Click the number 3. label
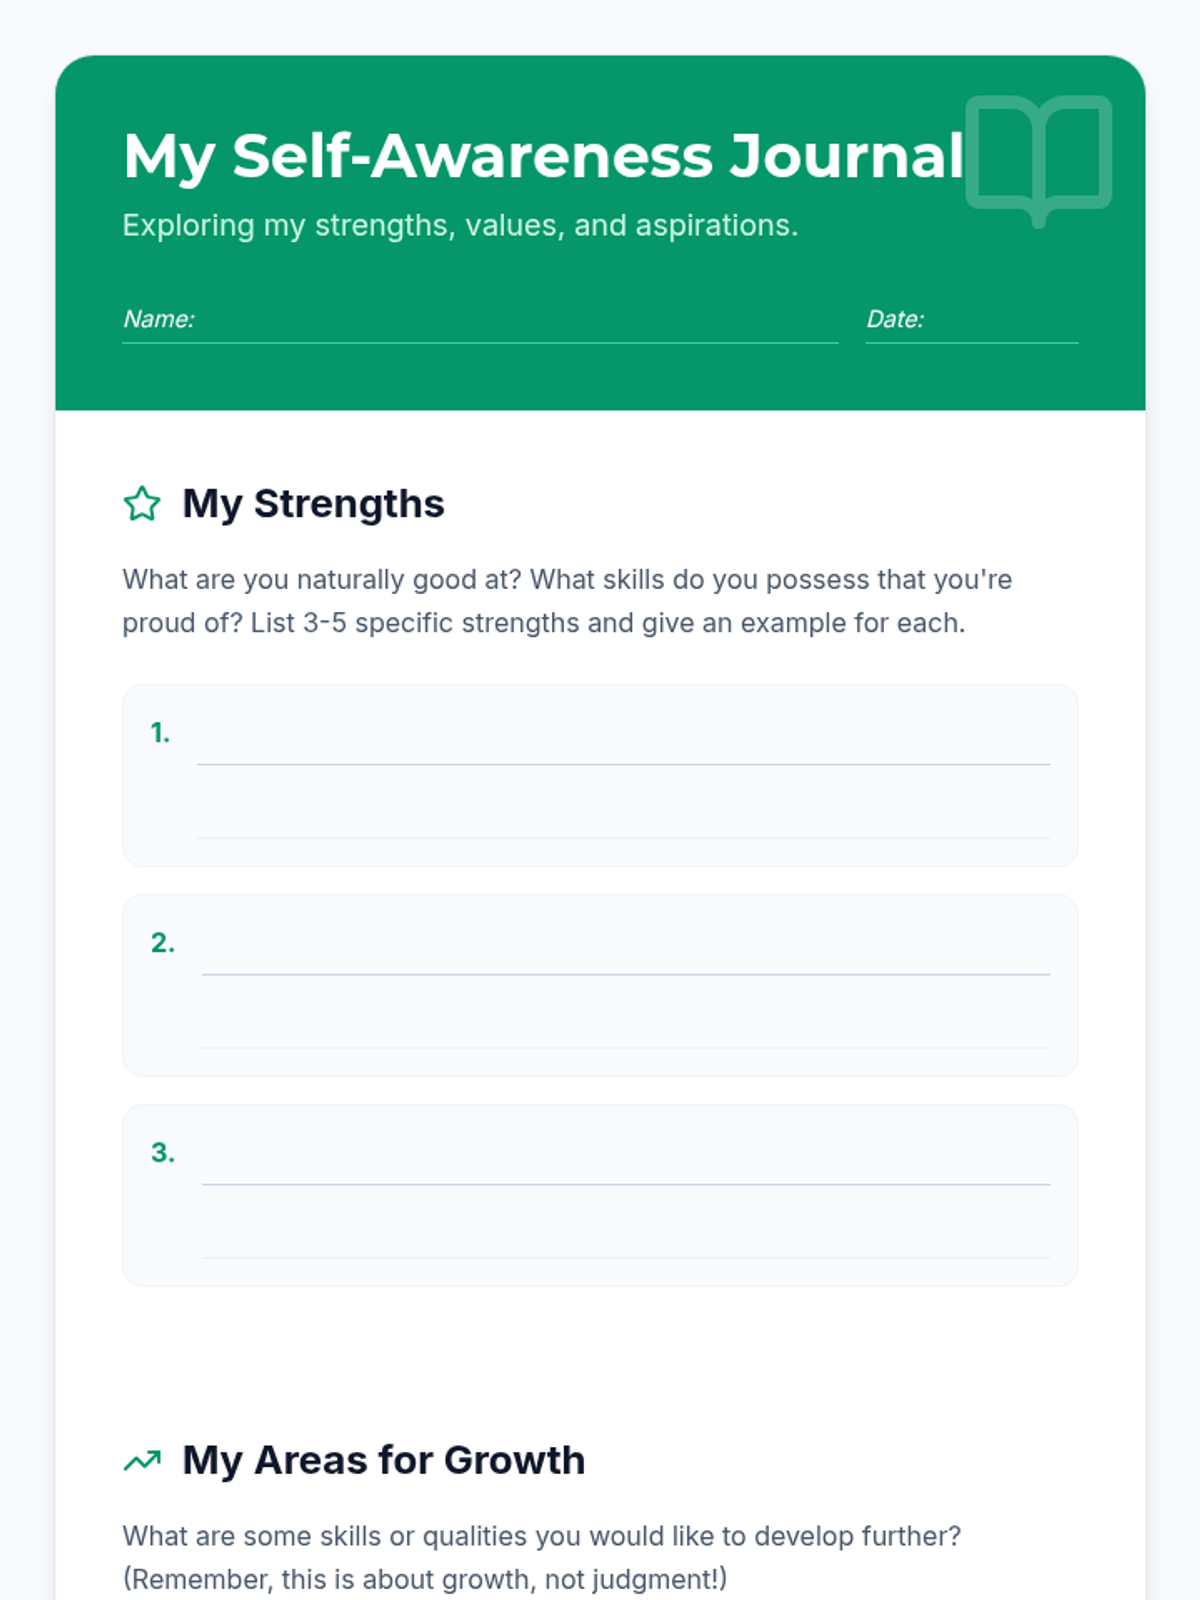 tap(163, 1153)
